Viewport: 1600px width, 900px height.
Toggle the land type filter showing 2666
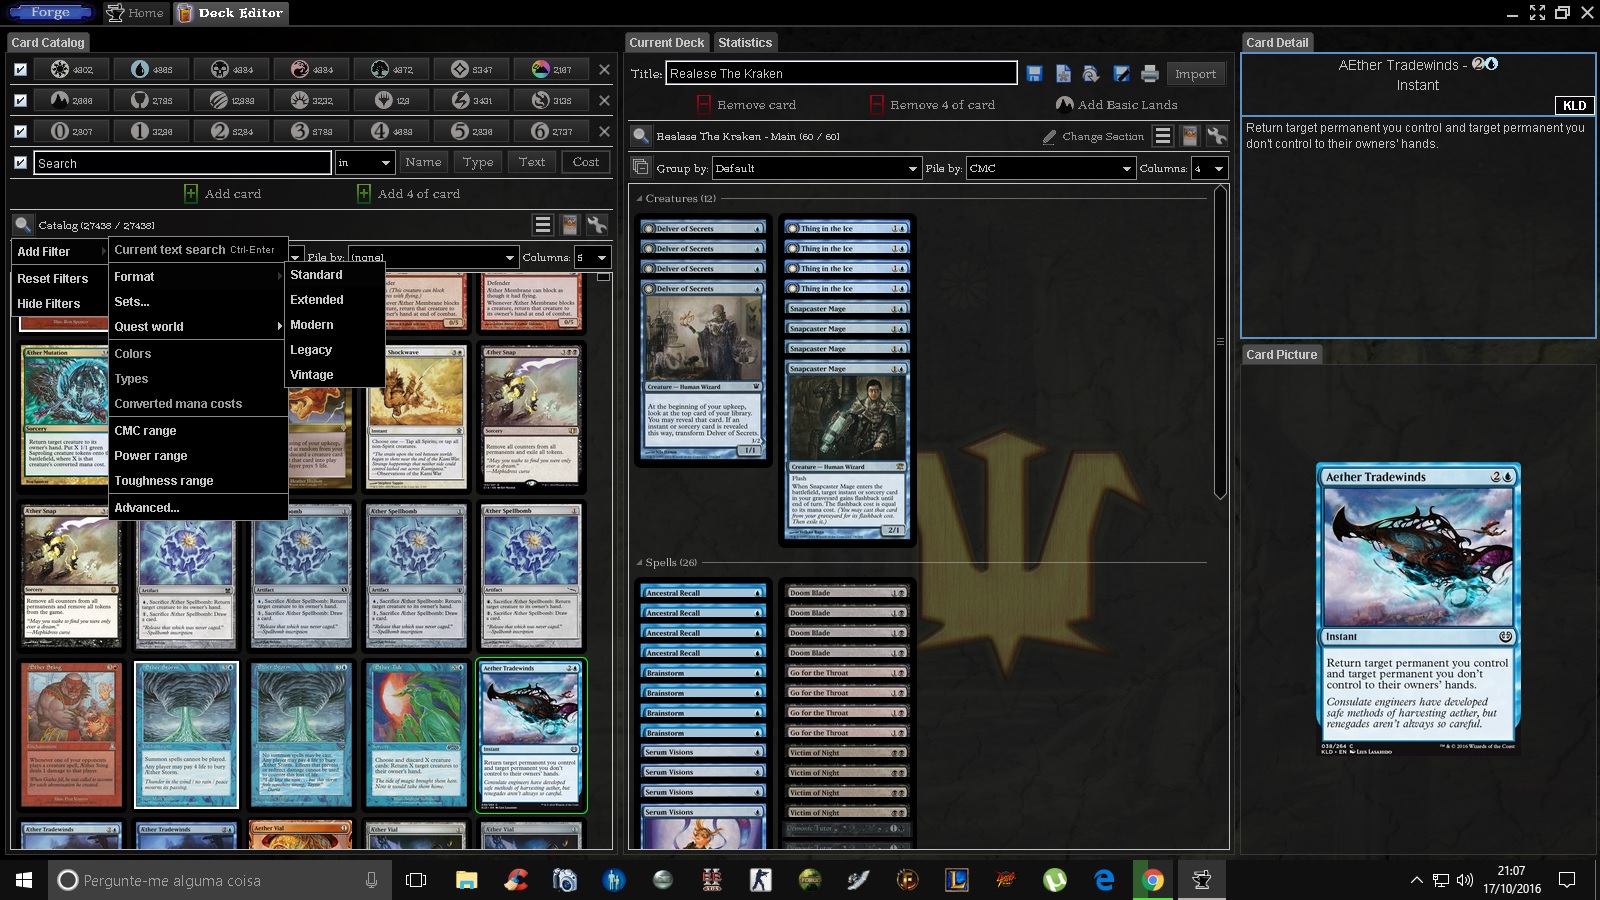(x=72, y=100)
